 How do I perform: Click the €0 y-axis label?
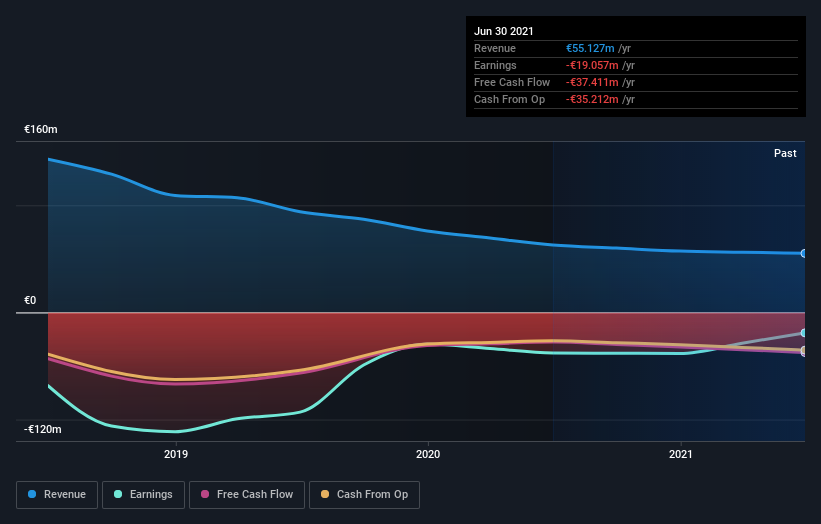(30, 300)
